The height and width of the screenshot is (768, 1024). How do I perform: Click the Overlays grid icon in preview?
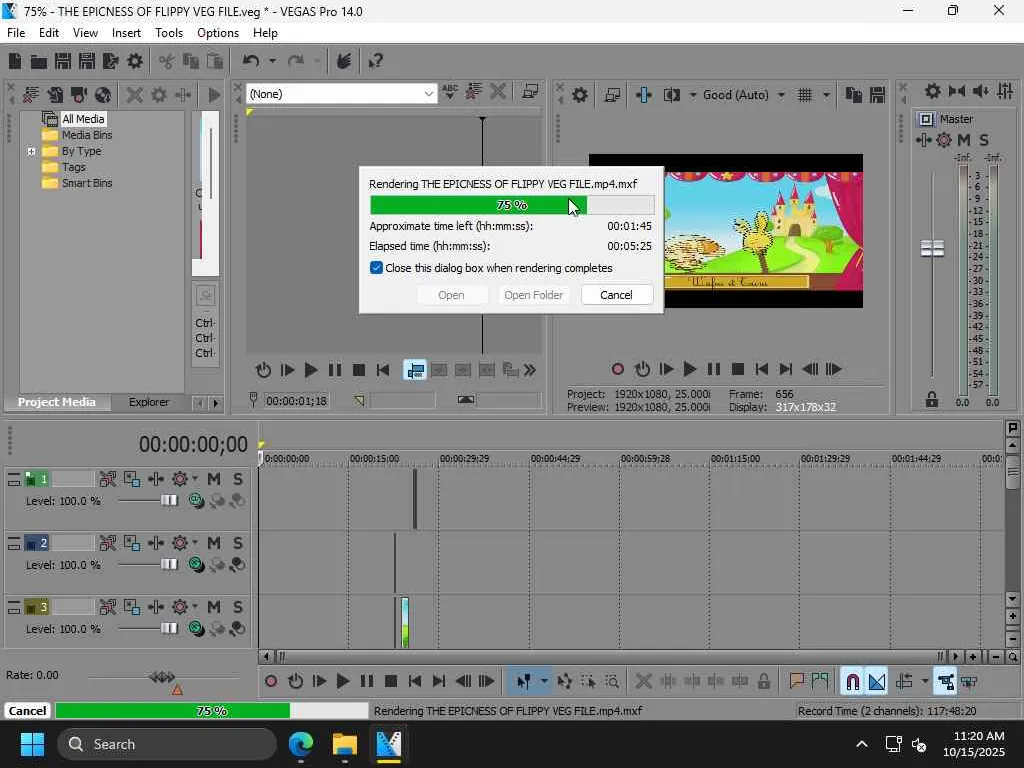coord(805,95)
